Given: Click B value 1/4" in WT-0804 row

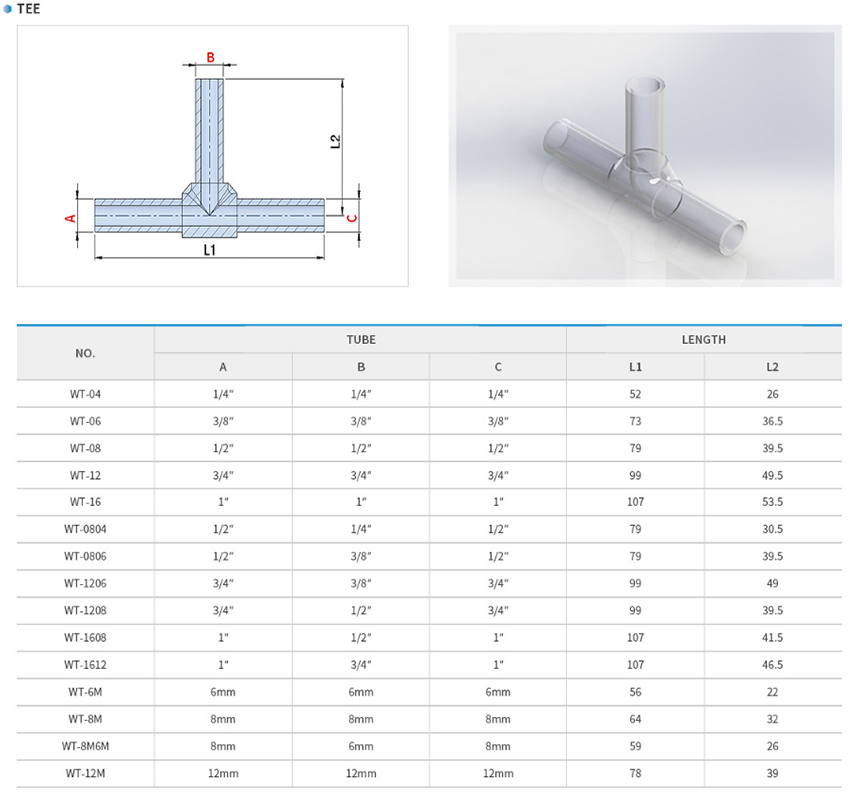Looking at the screenshot, I should pos(361,529).
